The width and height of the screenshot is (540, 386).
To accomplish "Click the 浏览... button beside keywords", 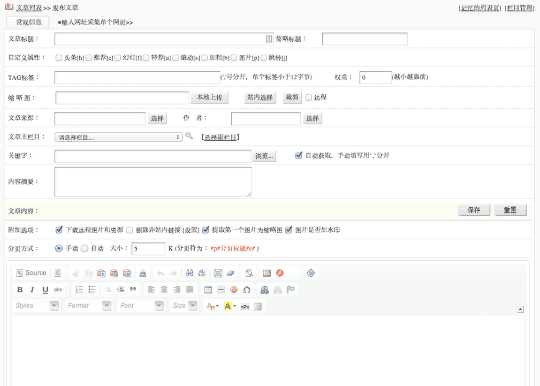I will [264, 156].
